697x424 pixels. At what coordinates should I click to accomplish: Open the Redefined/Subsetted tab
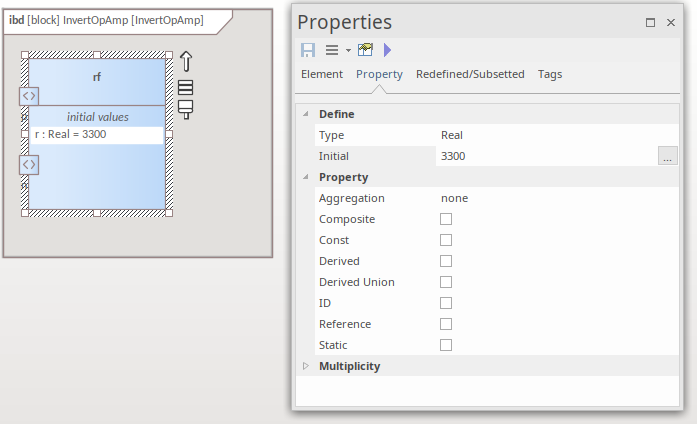(470, 74)
